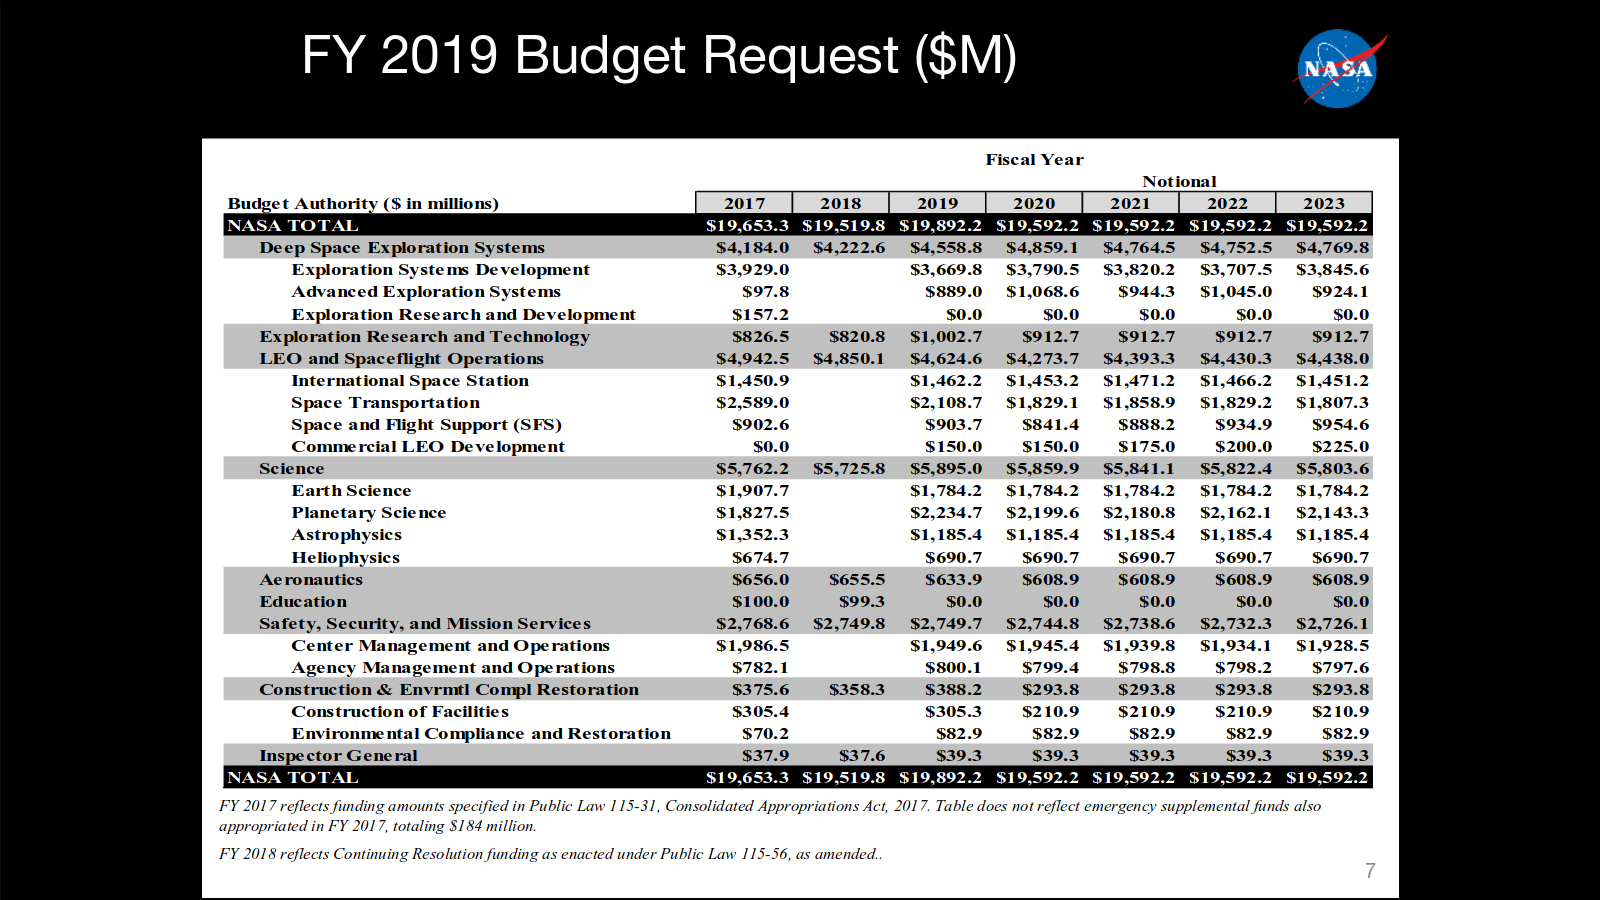This screenshot has width=1600, height=900.
Task: Select the International Space Station row label
Action: [x=410, y=380]
